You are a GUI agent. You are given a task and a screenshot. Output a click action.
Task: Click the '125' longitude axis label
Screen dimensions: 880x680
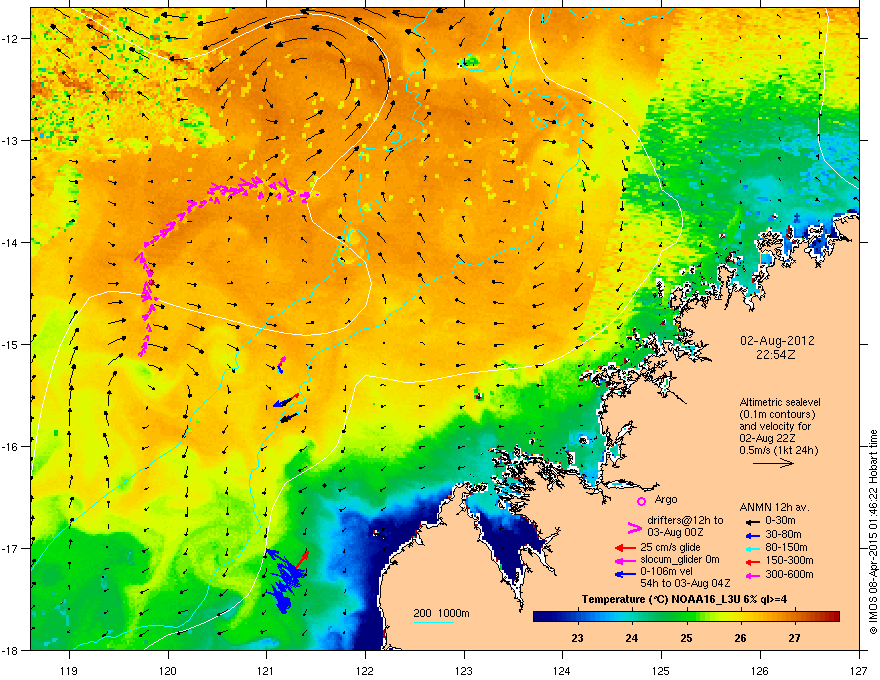click(x=661, y=671)
